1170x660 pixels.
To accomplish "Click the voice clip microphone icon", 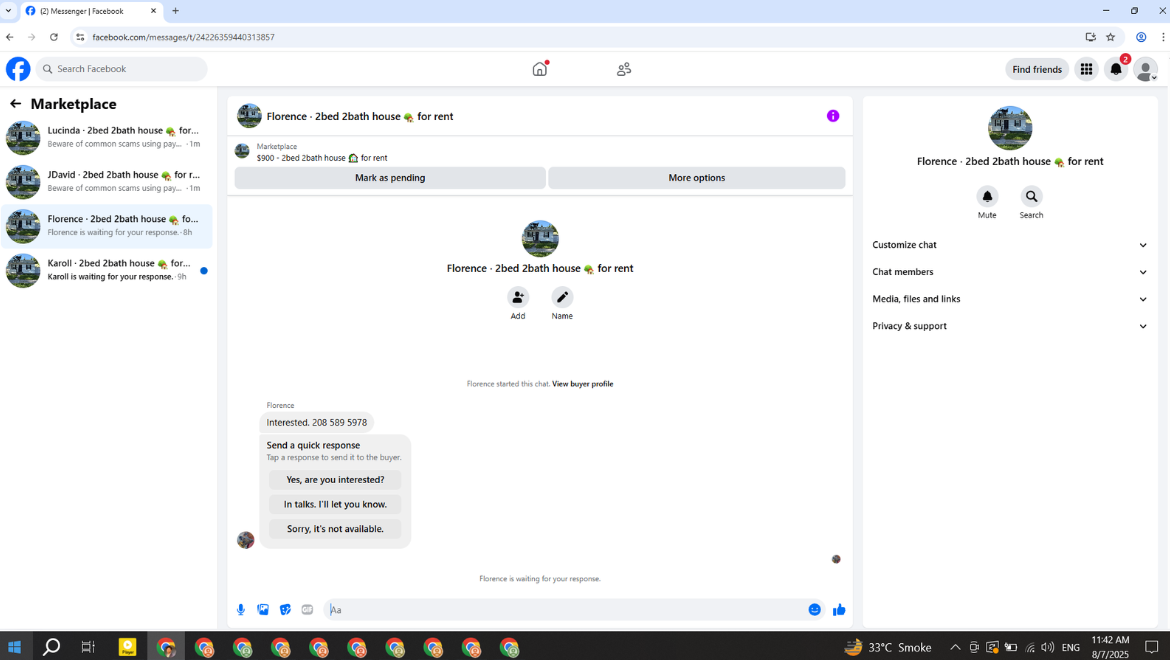I will (x=240, y=609).
